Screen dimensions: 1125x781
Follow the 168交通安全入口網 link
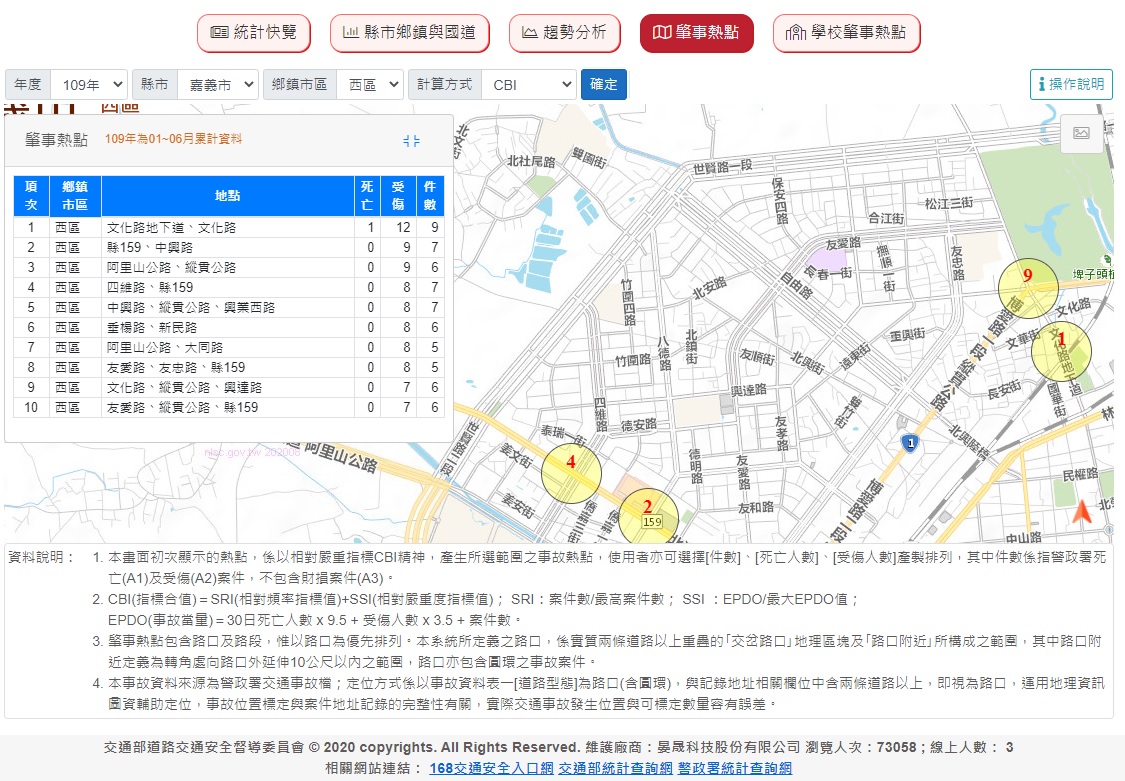[490, 768]
